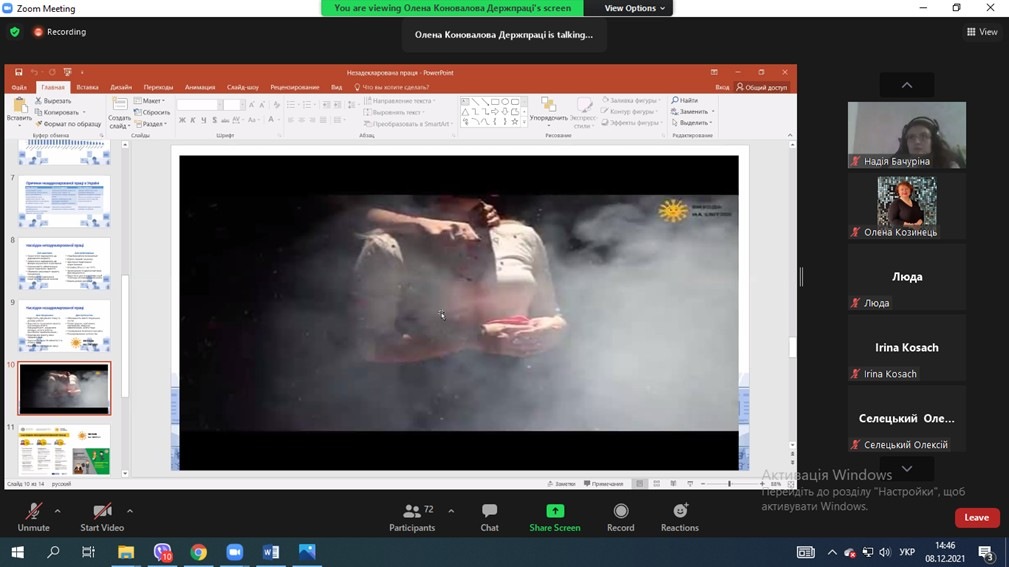Open the Participants panel
The height and width of the screenshot is (567, 1009).
412,516
